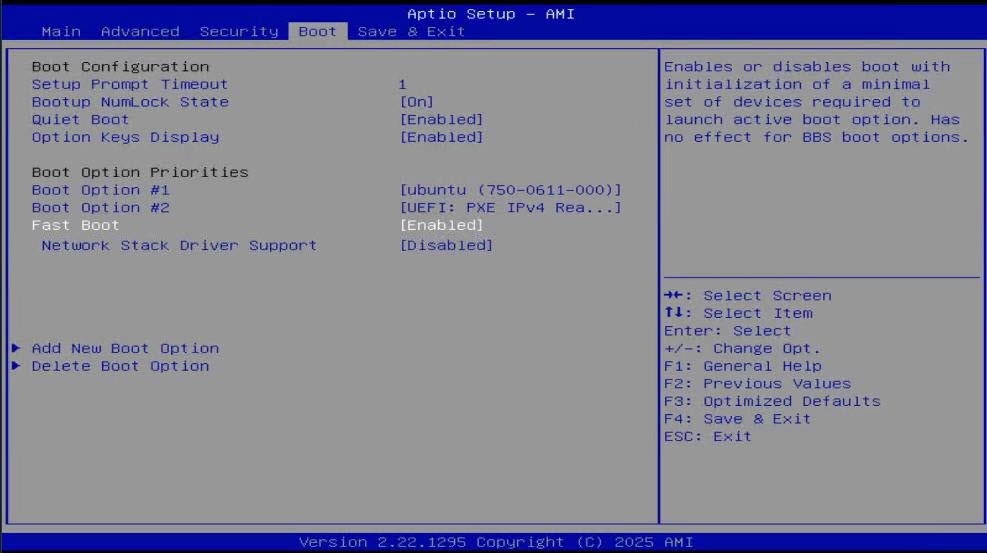Click the Select Item arrows hint
Screen dimensions: 987x553
(x=738, y=313)
